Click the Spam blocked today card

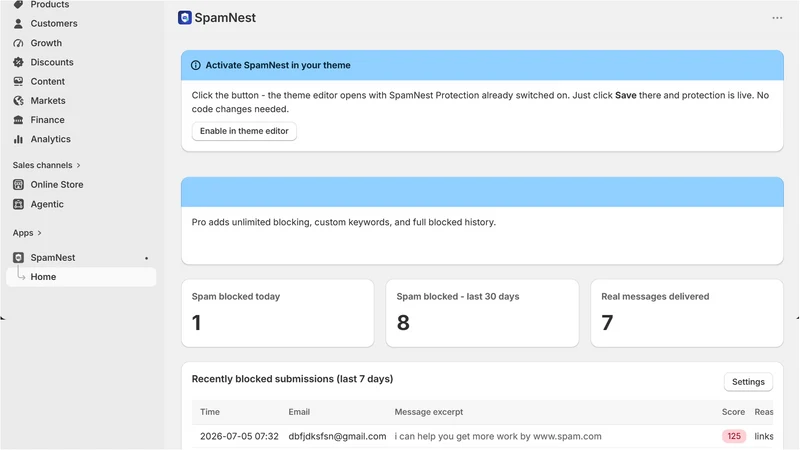[278, 313]
